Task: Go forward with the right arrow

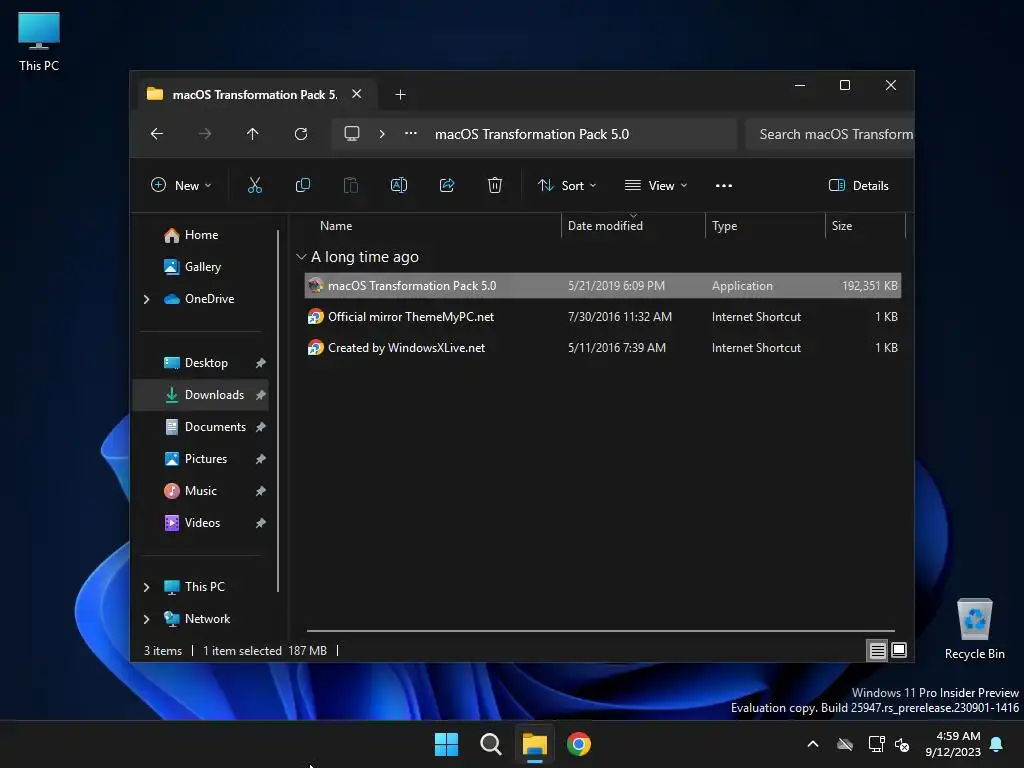Action: click(204, 134)
